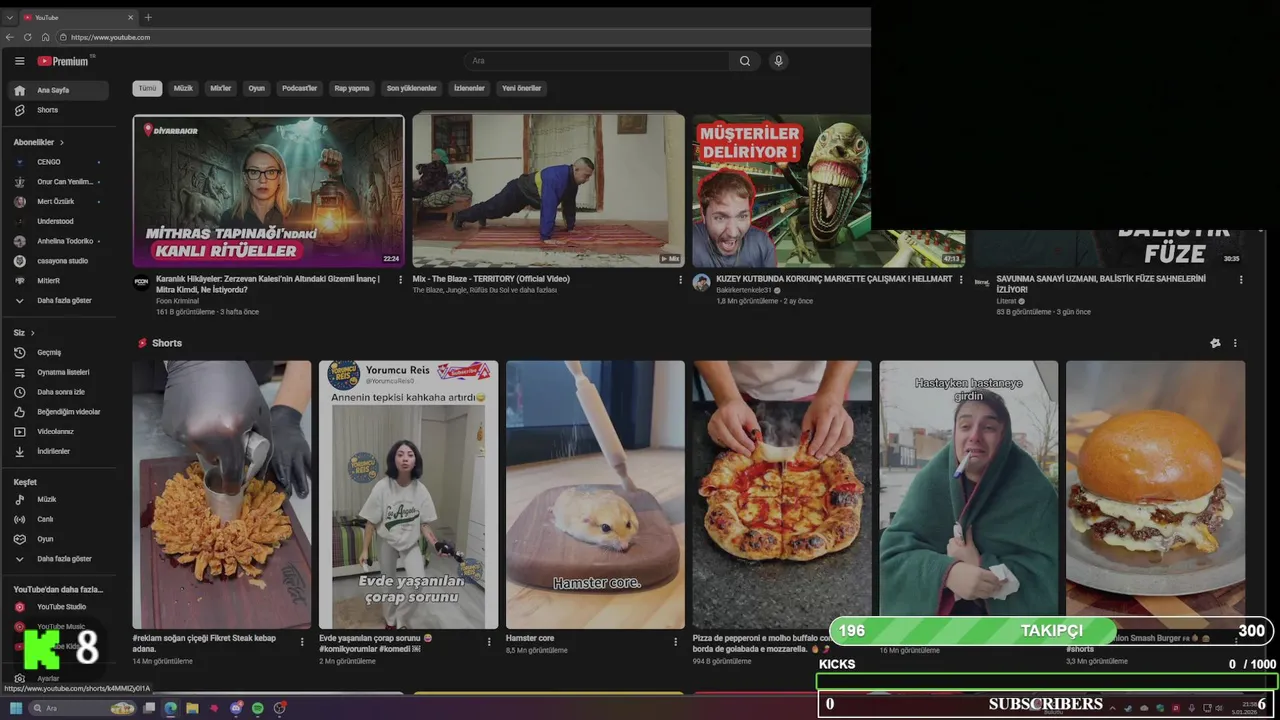This screenshot has width=1280, height=720.
Task: Click the browser address bar URL
Action: [x=110, y=37]
